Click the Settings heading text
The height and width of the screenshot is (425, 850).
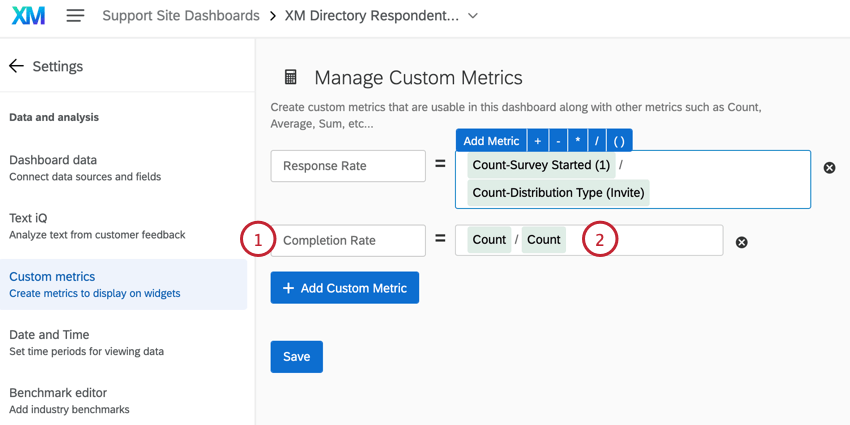58,66
